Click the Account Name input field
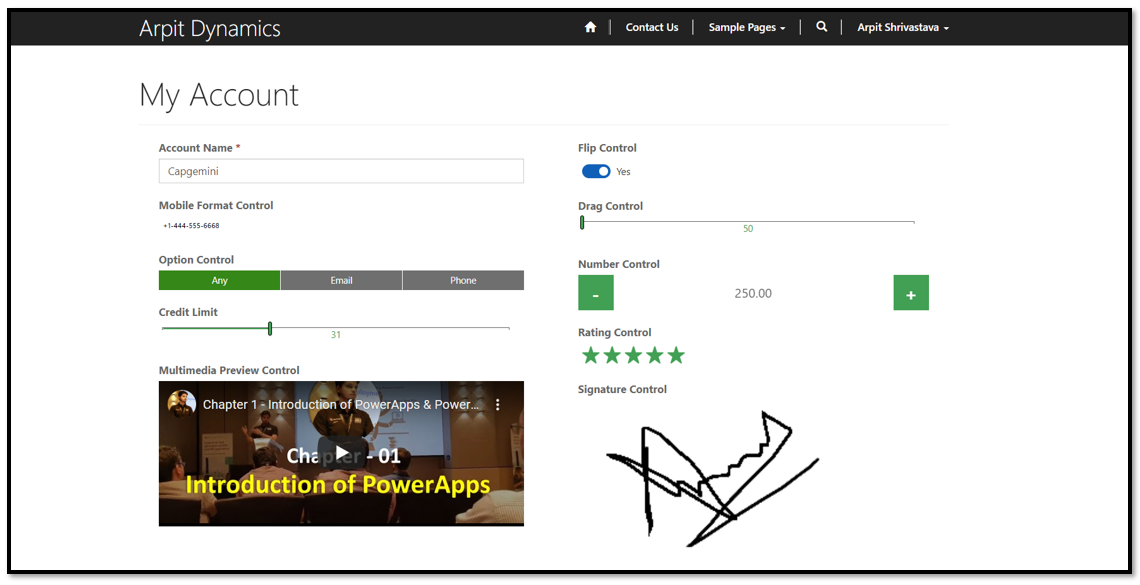The width and height of the screenshot is (1140, 585). click(x=341, y=171)
